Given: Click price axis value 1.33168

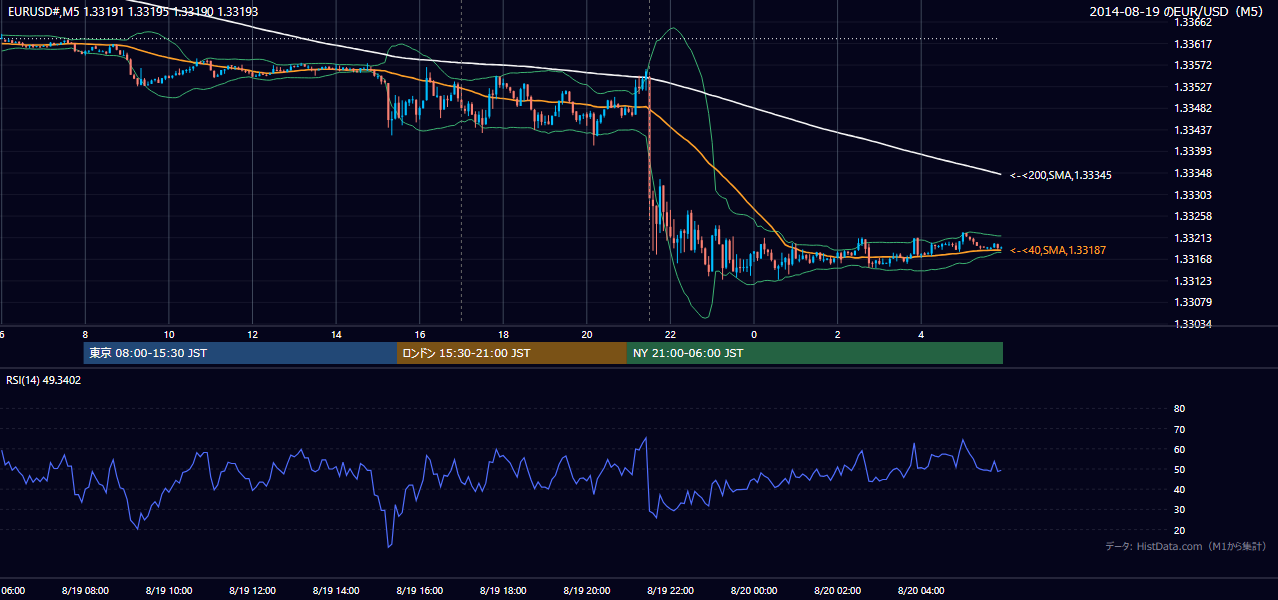Looking at the screenshot, I should (1193, 260).
